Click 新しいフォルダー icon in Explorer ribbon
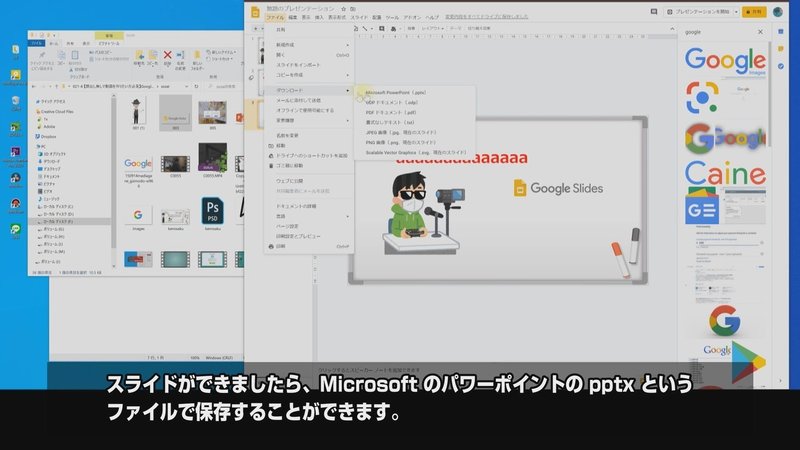This screenshot has height=450, width=800. 197,59
